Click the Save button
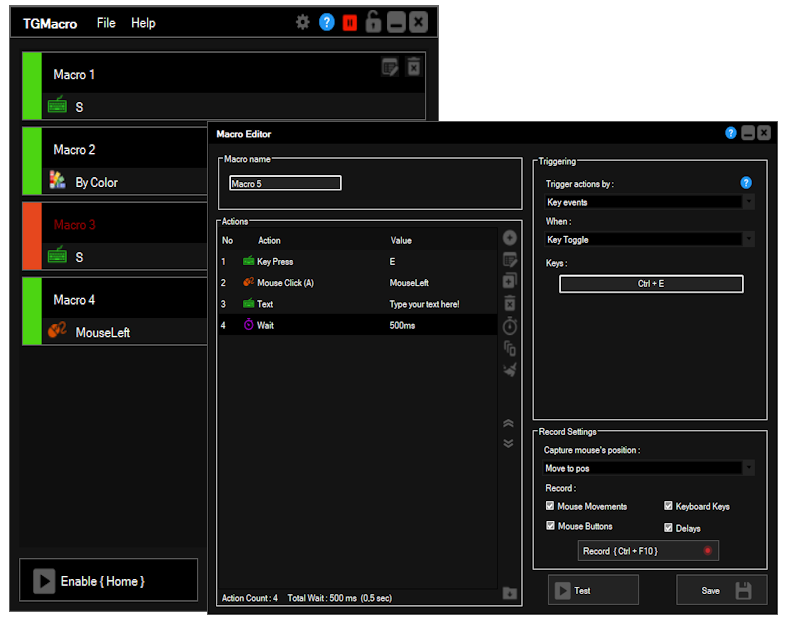 click(x=722, y=590)
